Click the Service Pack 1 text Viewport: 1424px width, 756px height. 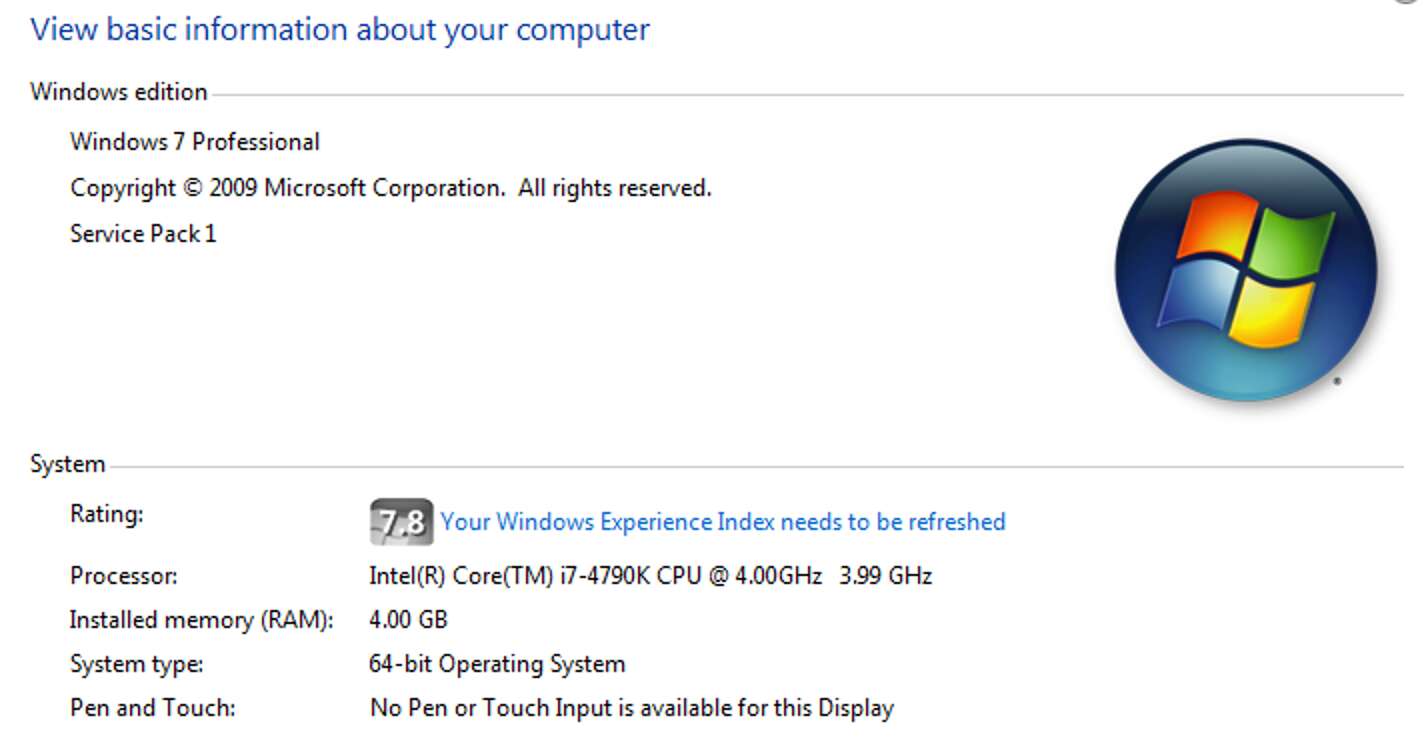tap(143, 234)
